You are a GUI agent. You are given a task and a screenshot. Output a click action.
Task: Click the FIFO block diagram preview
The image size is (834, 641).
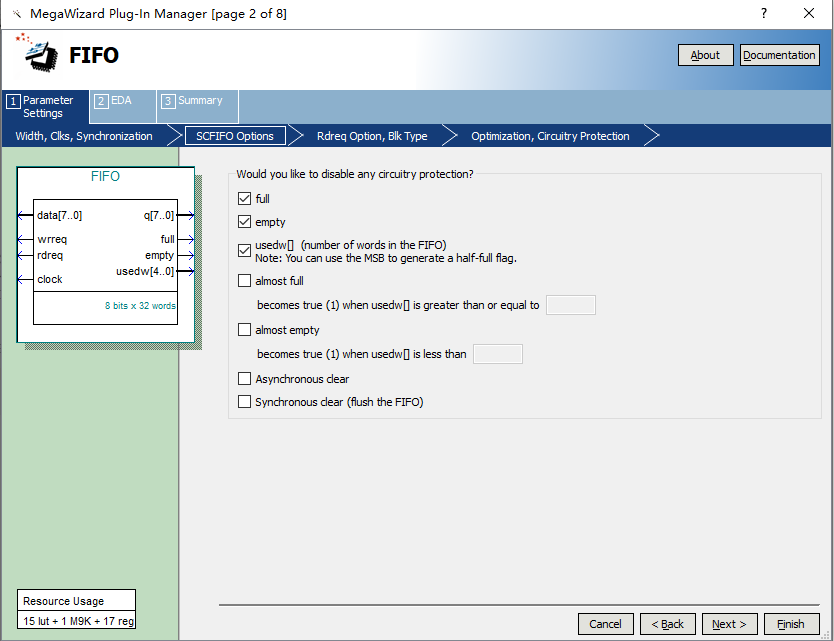pos(105,255)
